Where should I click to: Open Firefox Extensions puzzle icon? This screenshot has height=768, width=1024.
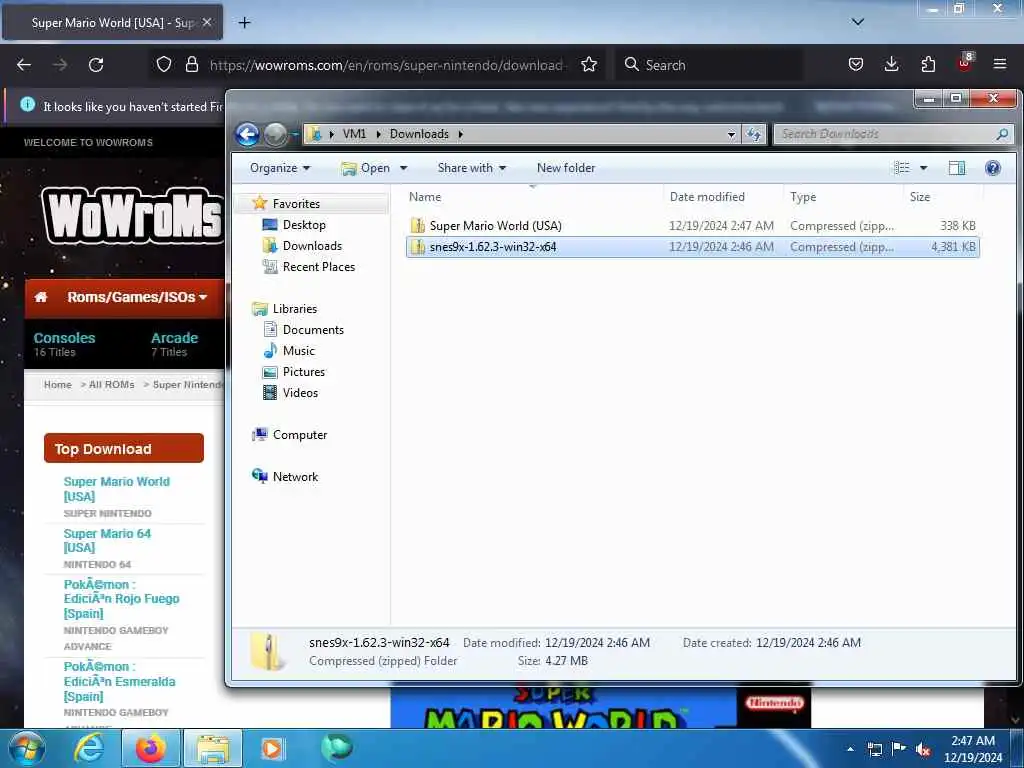point(928,64)
